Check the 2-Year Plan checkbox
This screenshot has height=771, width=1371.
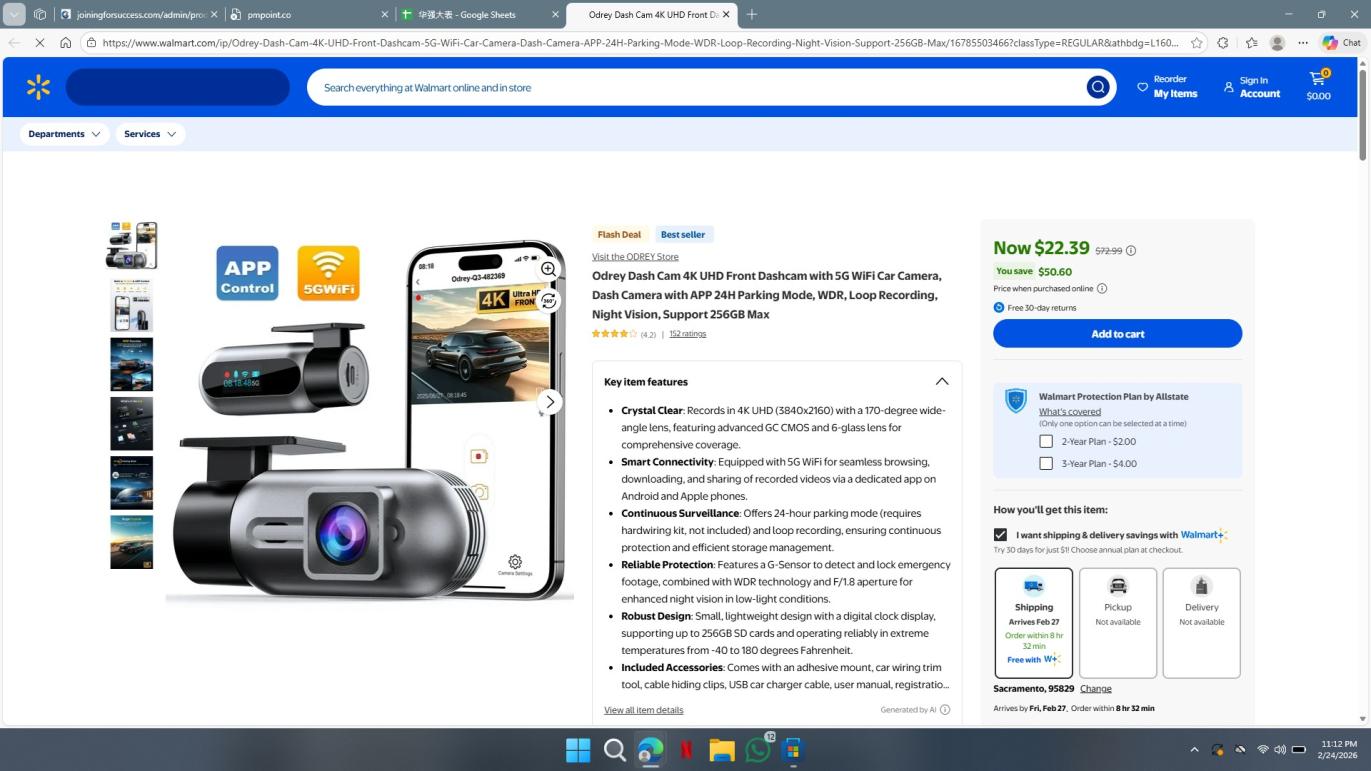coord(1046,441)
